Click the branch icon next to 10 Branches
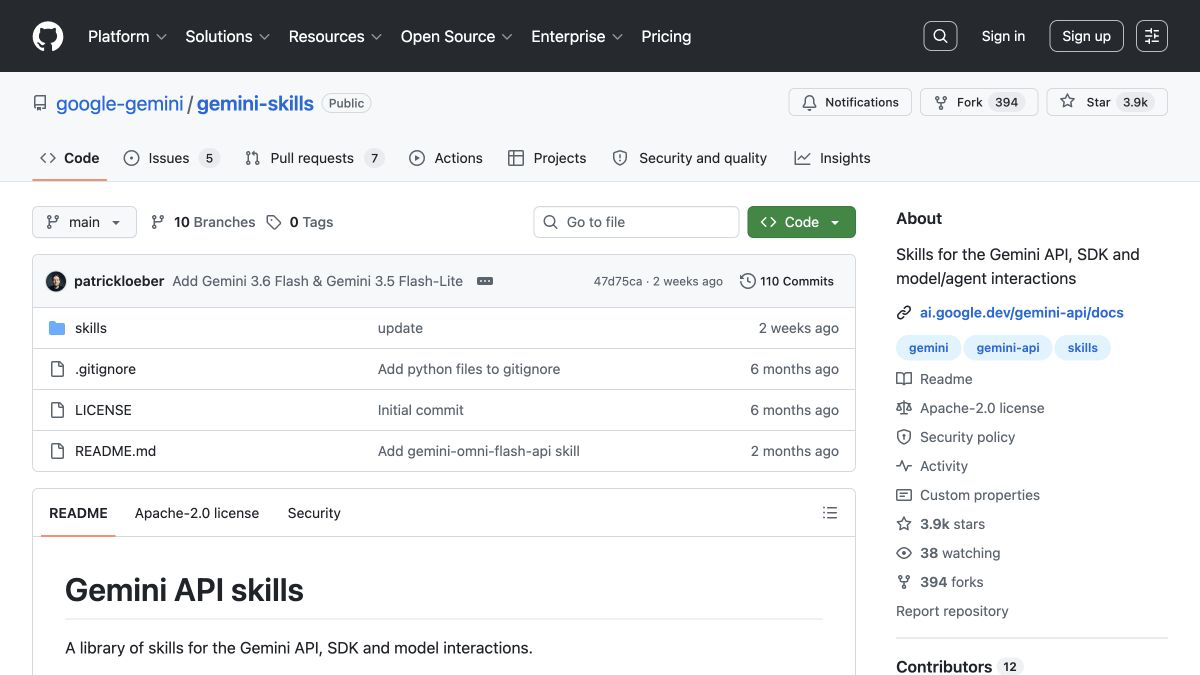Viewport: 1200px width, 675px height. 158,222
